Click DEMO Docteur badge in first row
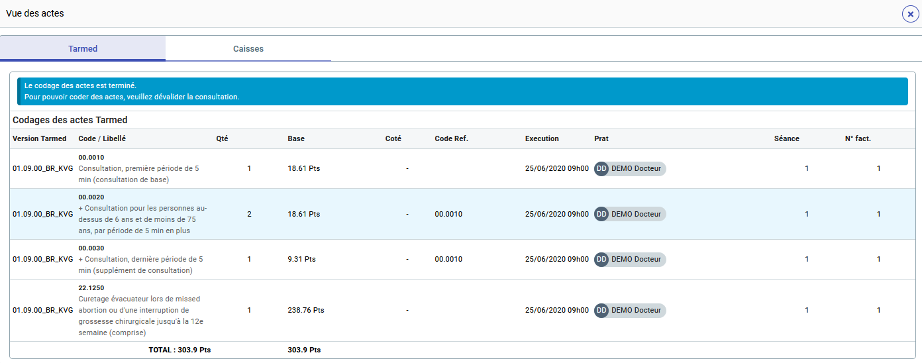 630,169
